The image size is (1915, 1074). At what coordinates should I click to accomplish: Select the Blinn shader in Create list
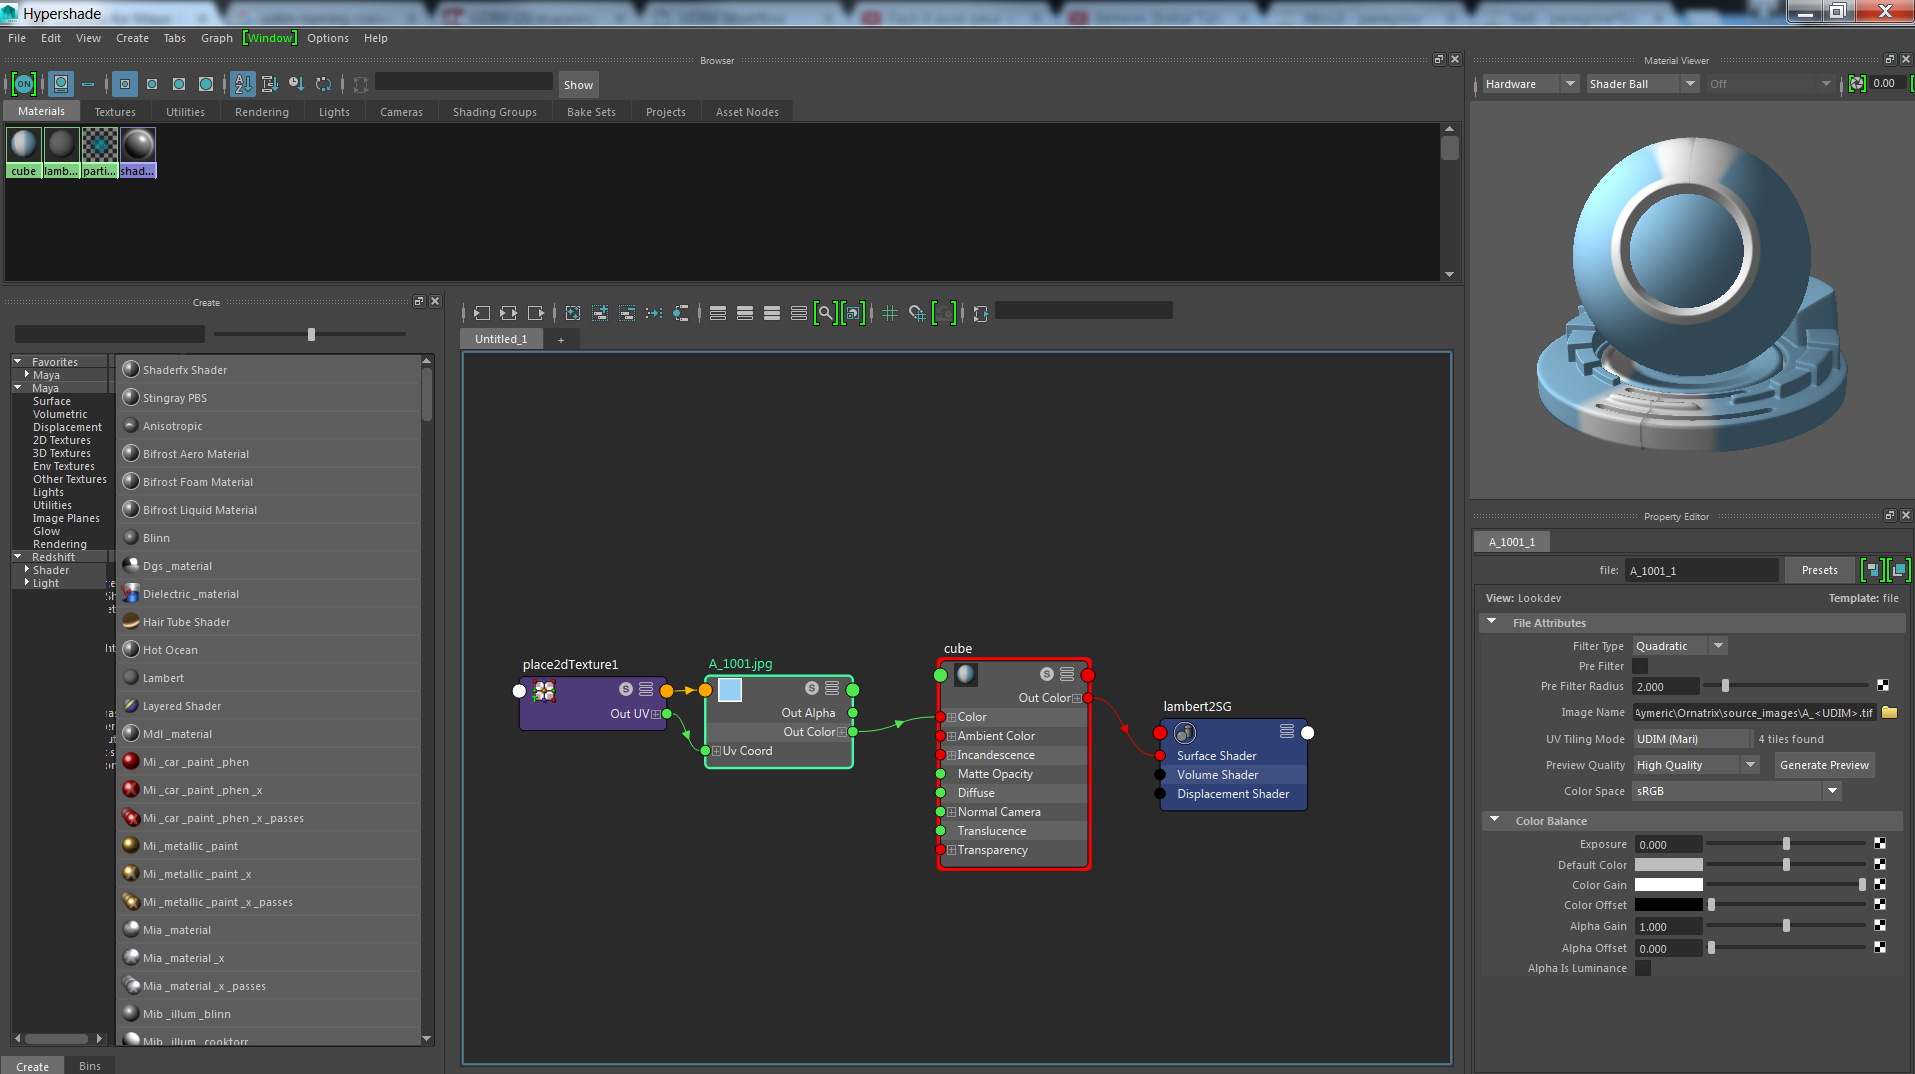156,538
